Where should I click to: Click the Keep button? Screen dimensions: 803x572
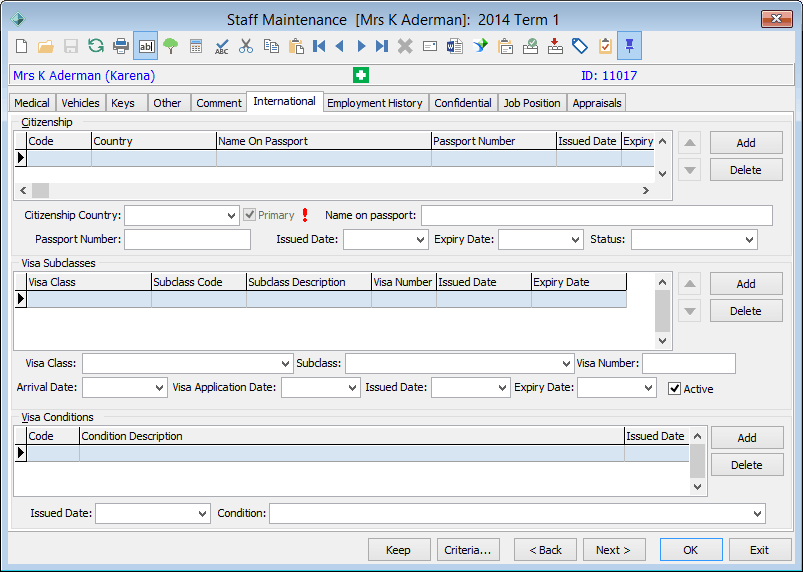(398, 550)
